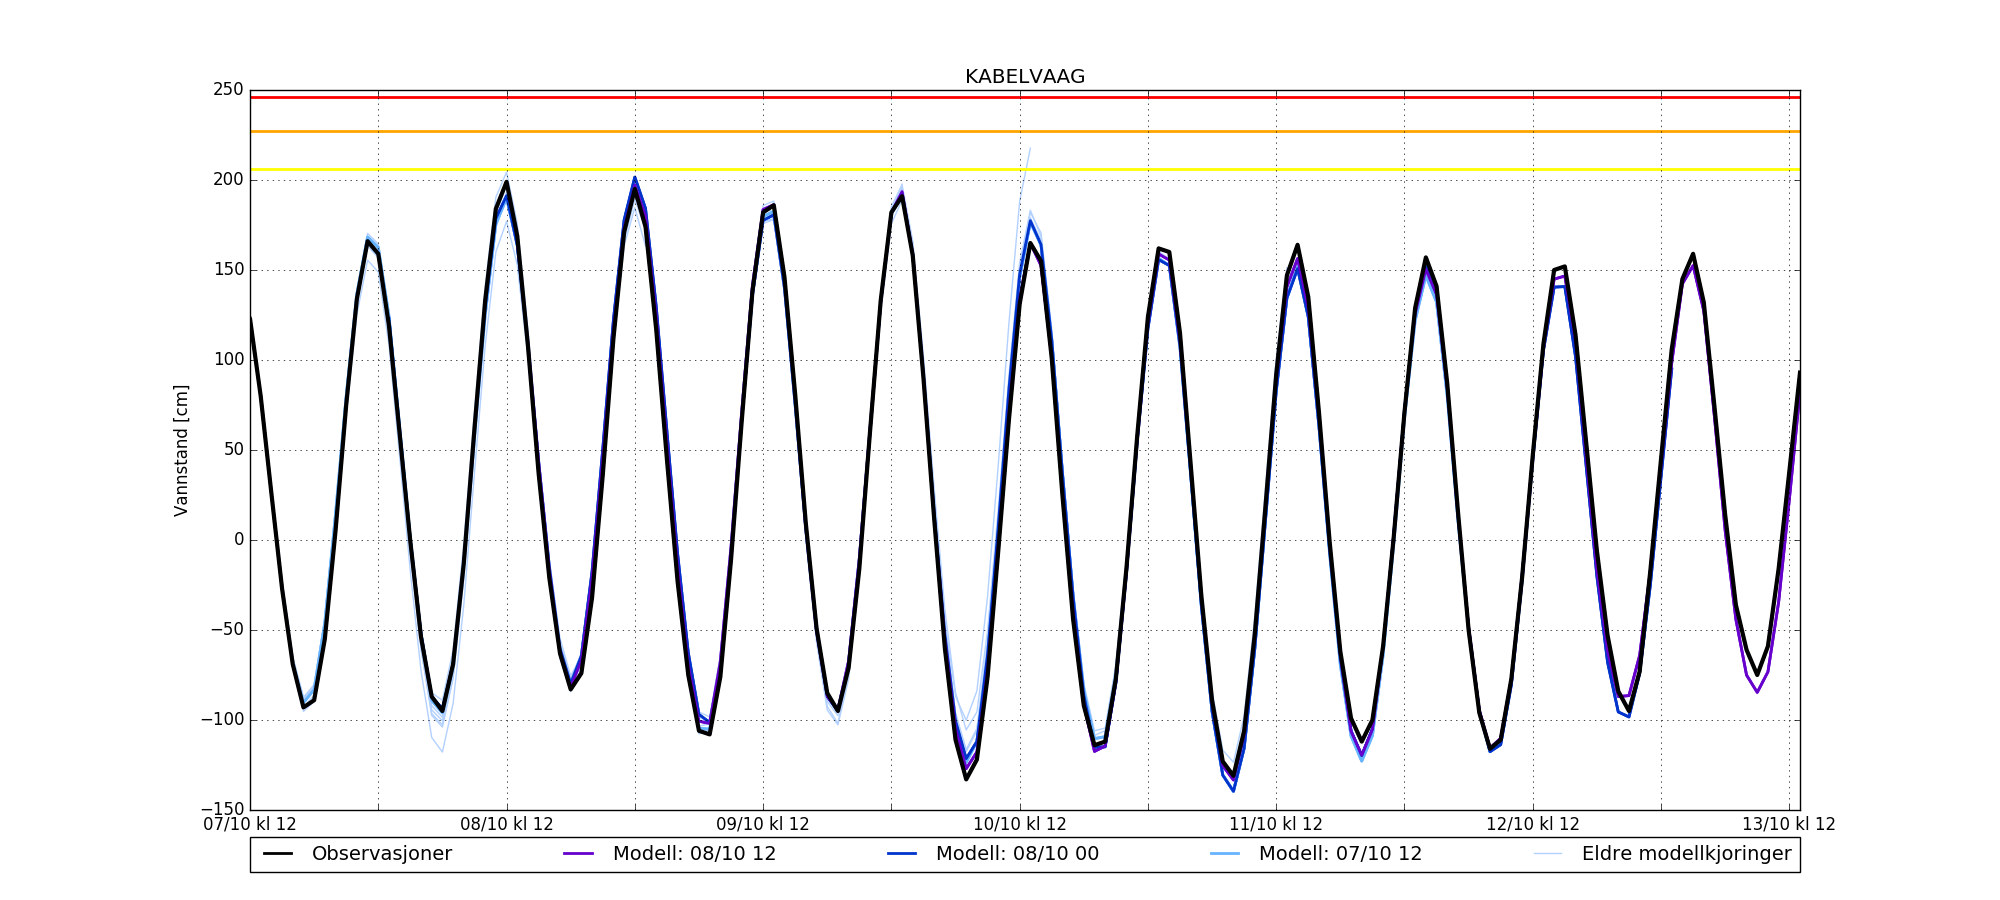This screenshot has height=900, width=2000.
Task: Click the black Observasjoner legend line swatch
Action: pyautogui.click(x=278, y=854)
